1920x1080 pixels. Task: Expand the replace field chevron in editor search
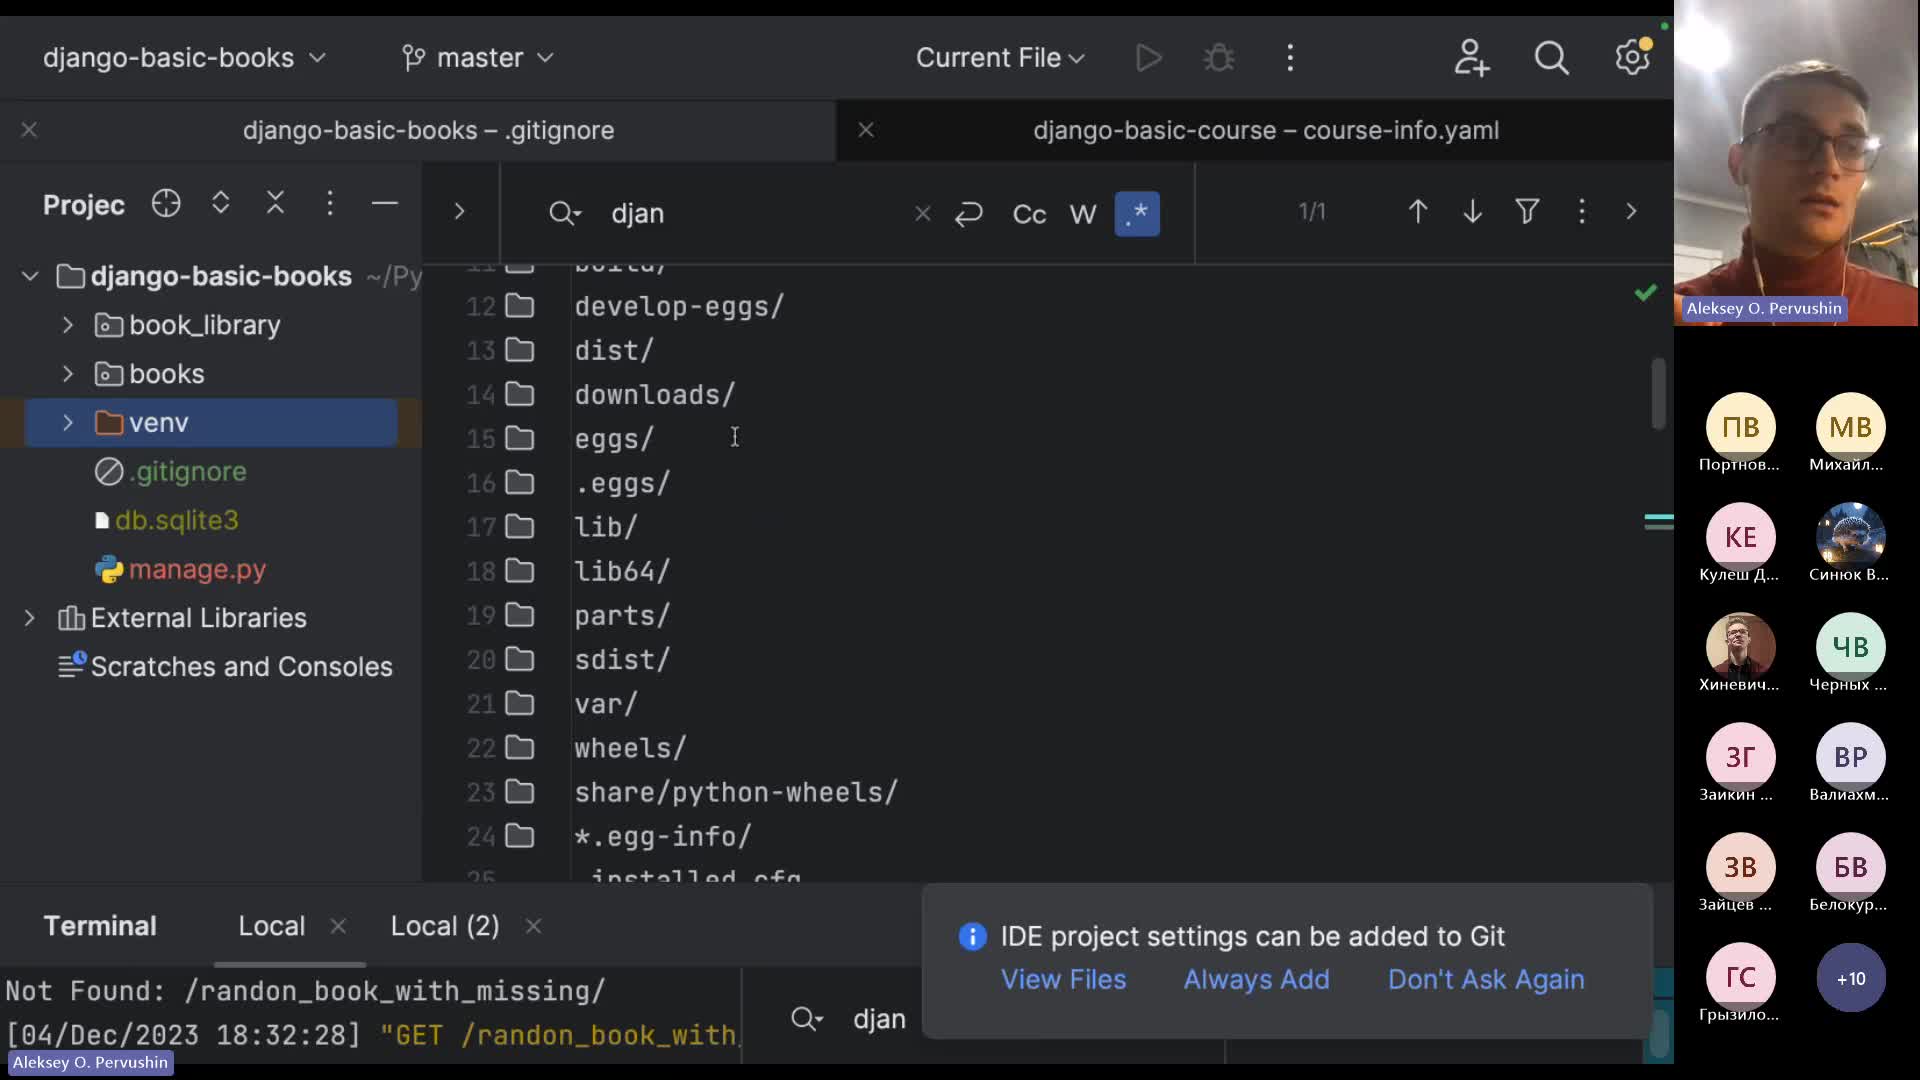pyautogui.click(x=459, y=212)
